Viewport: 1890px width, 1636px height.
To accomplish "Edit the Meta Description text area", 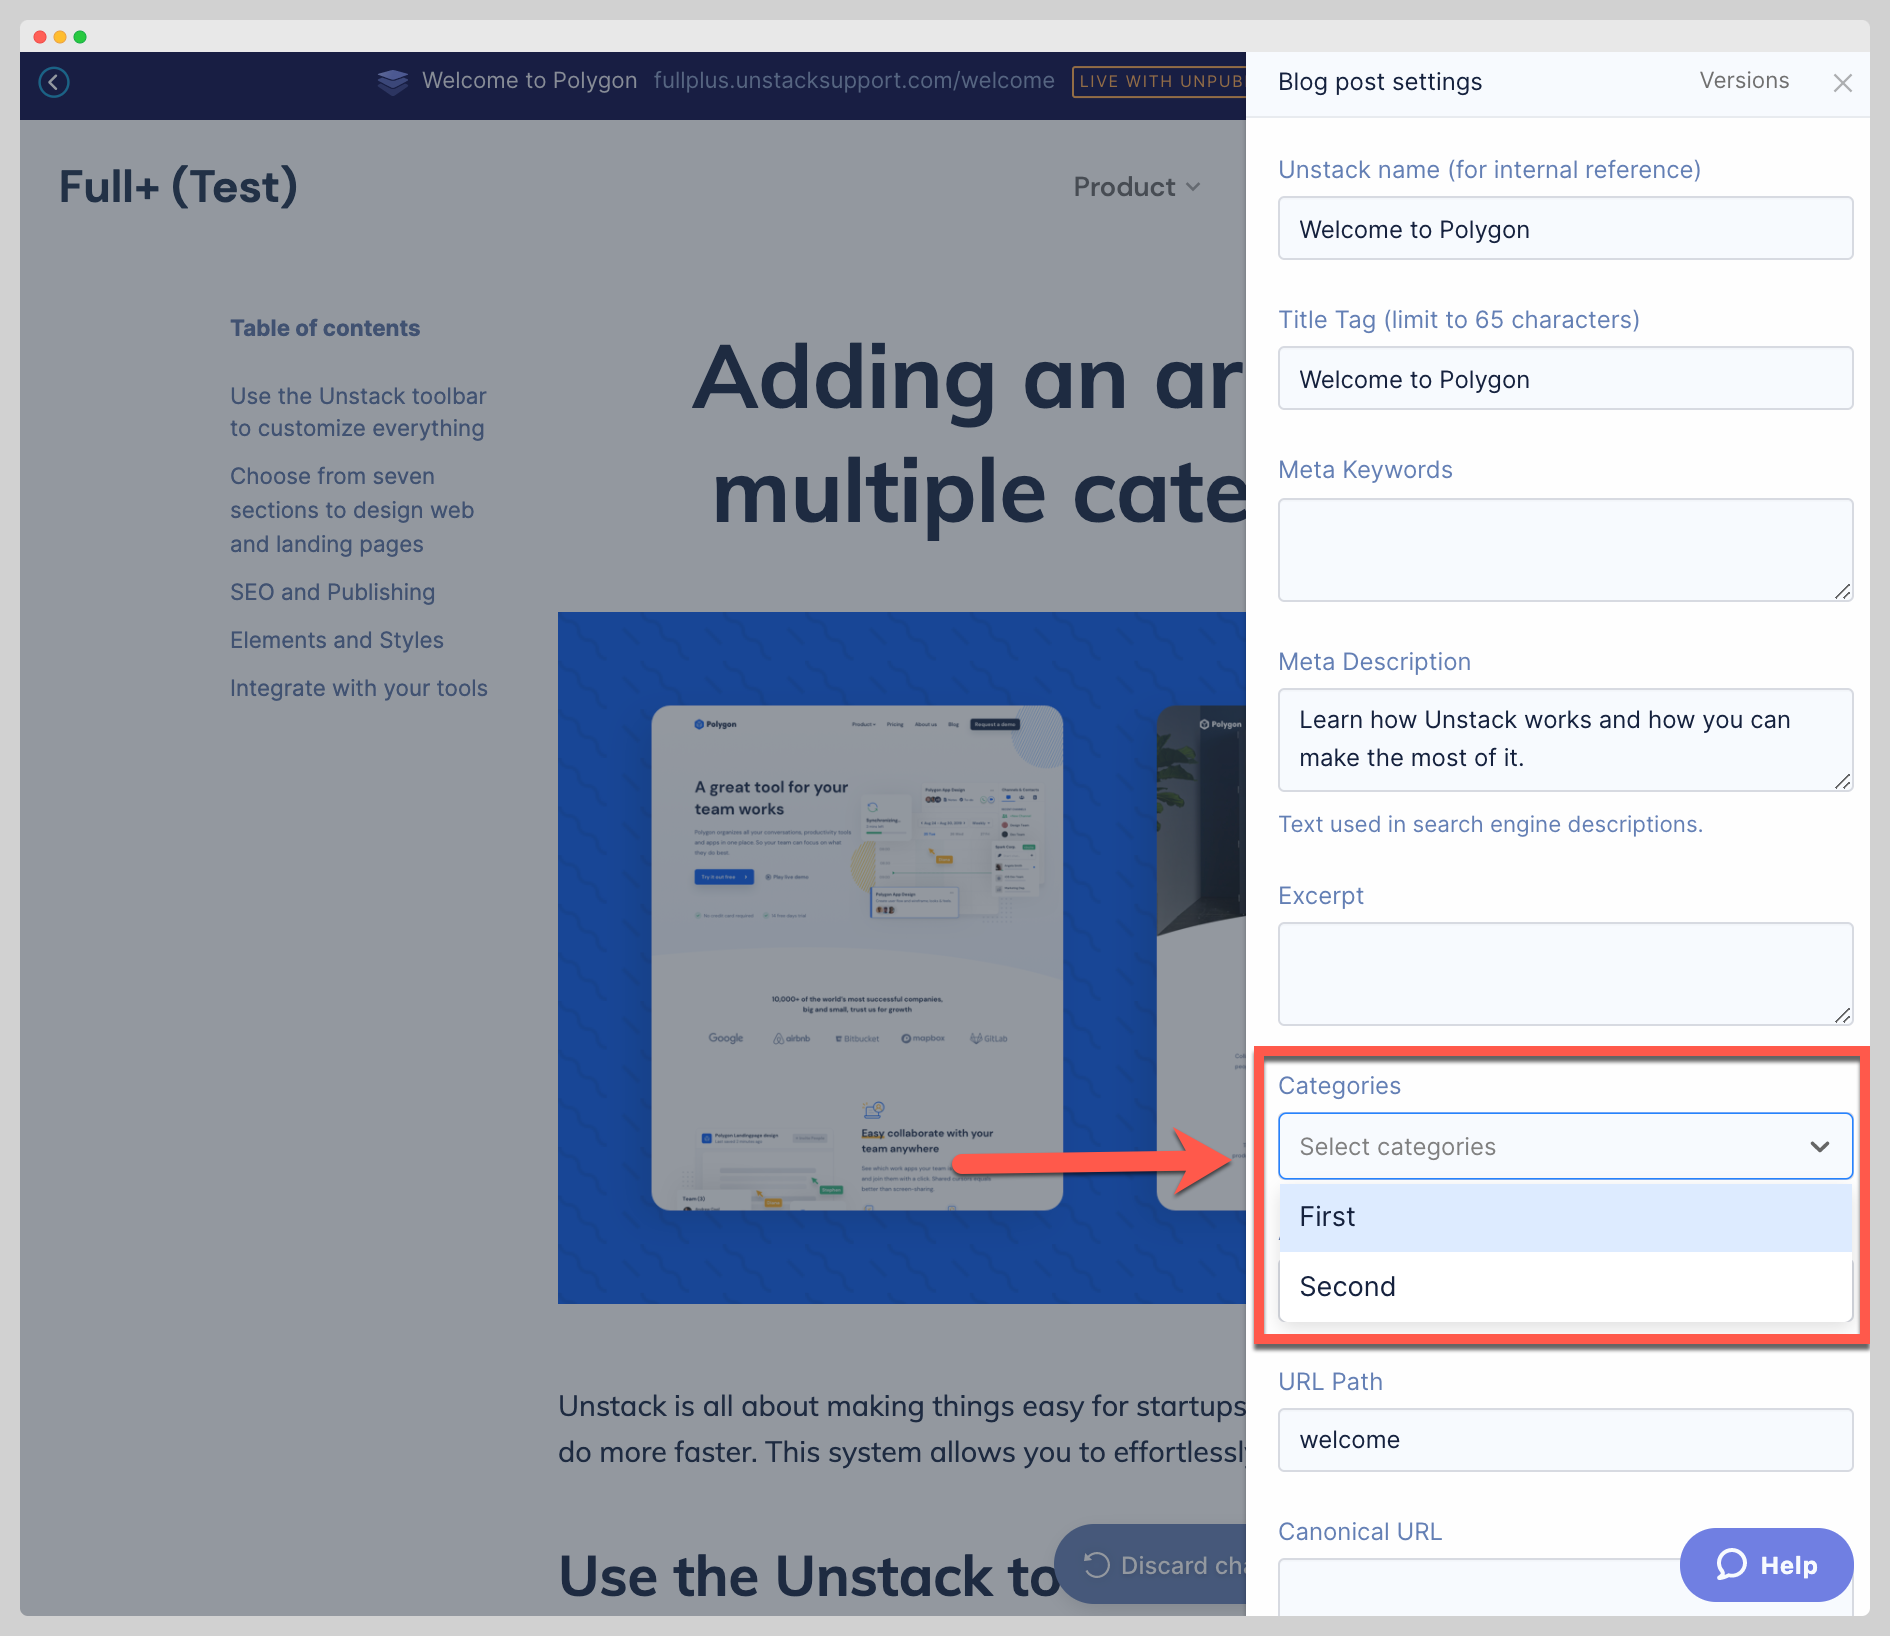I will click(1565, 740).
